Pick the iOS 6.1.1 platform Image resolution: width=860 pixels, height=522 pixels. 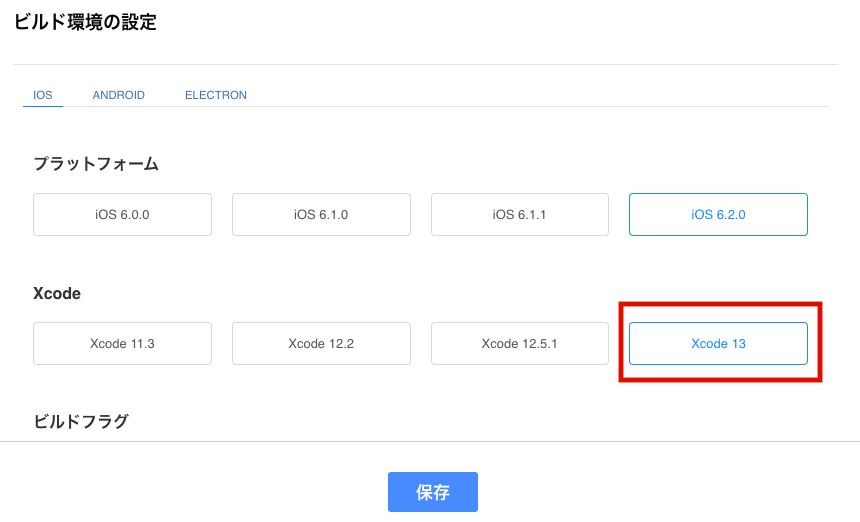(x=519, y=214)
